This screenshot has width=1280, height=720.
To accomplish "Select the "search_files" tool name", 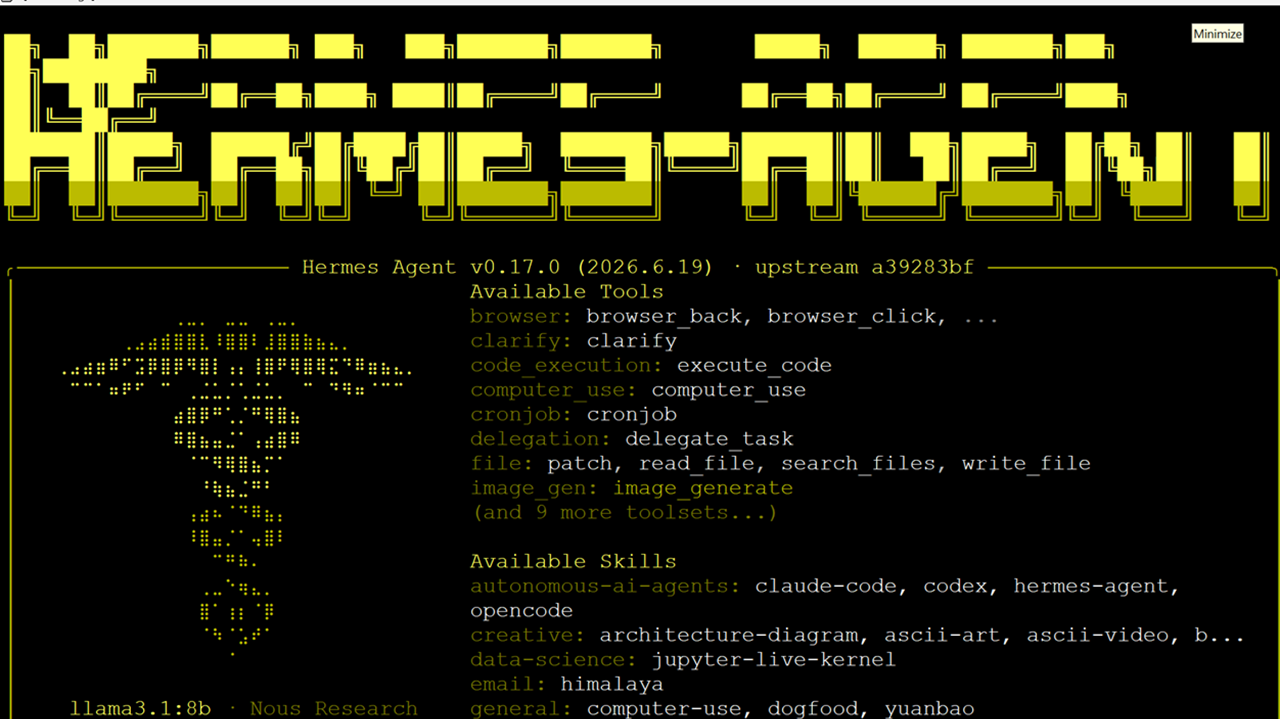I will (858, 464).
